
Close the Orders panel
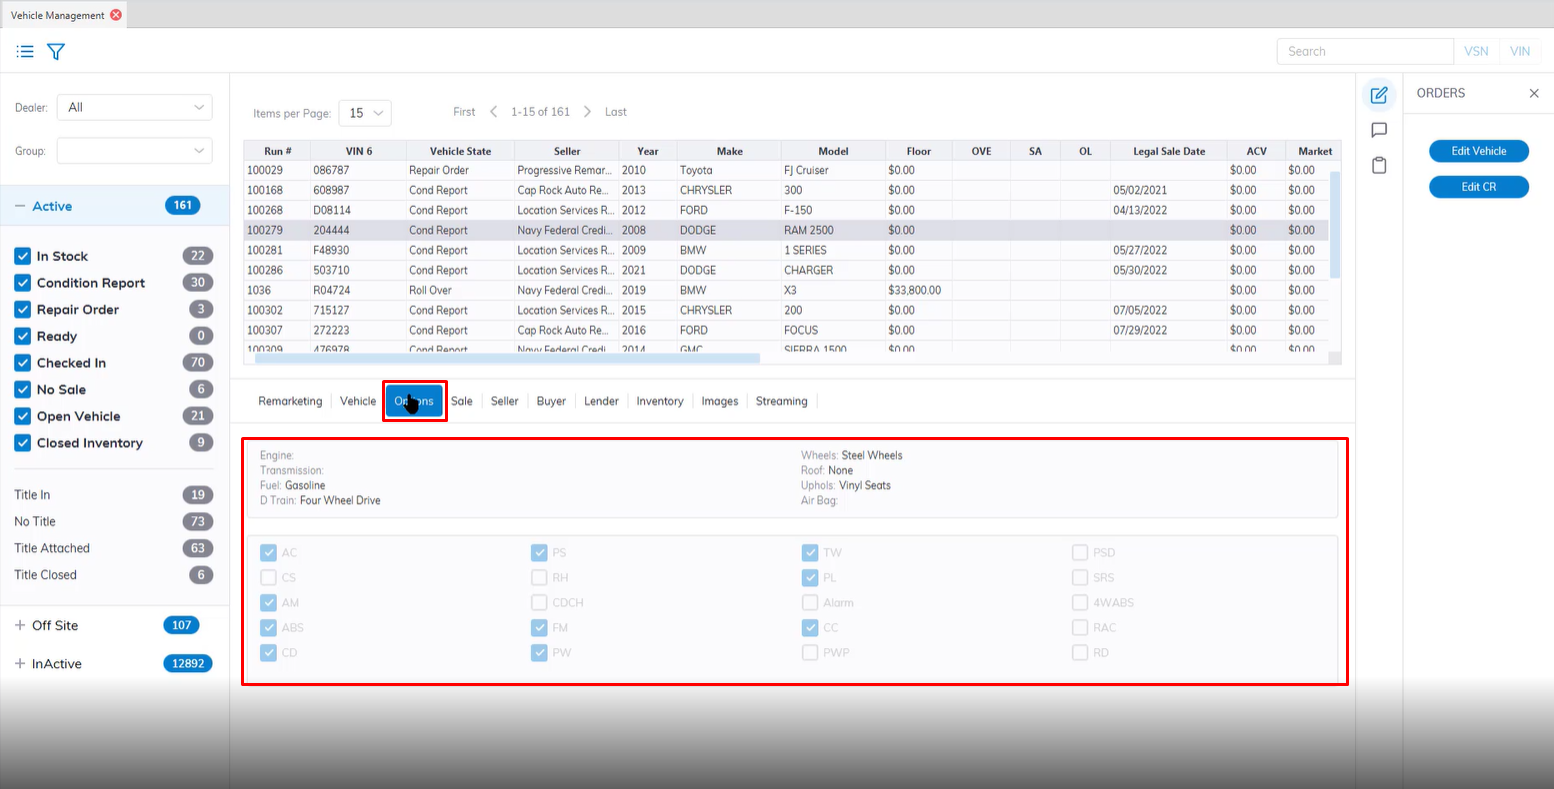(1534, 93)
